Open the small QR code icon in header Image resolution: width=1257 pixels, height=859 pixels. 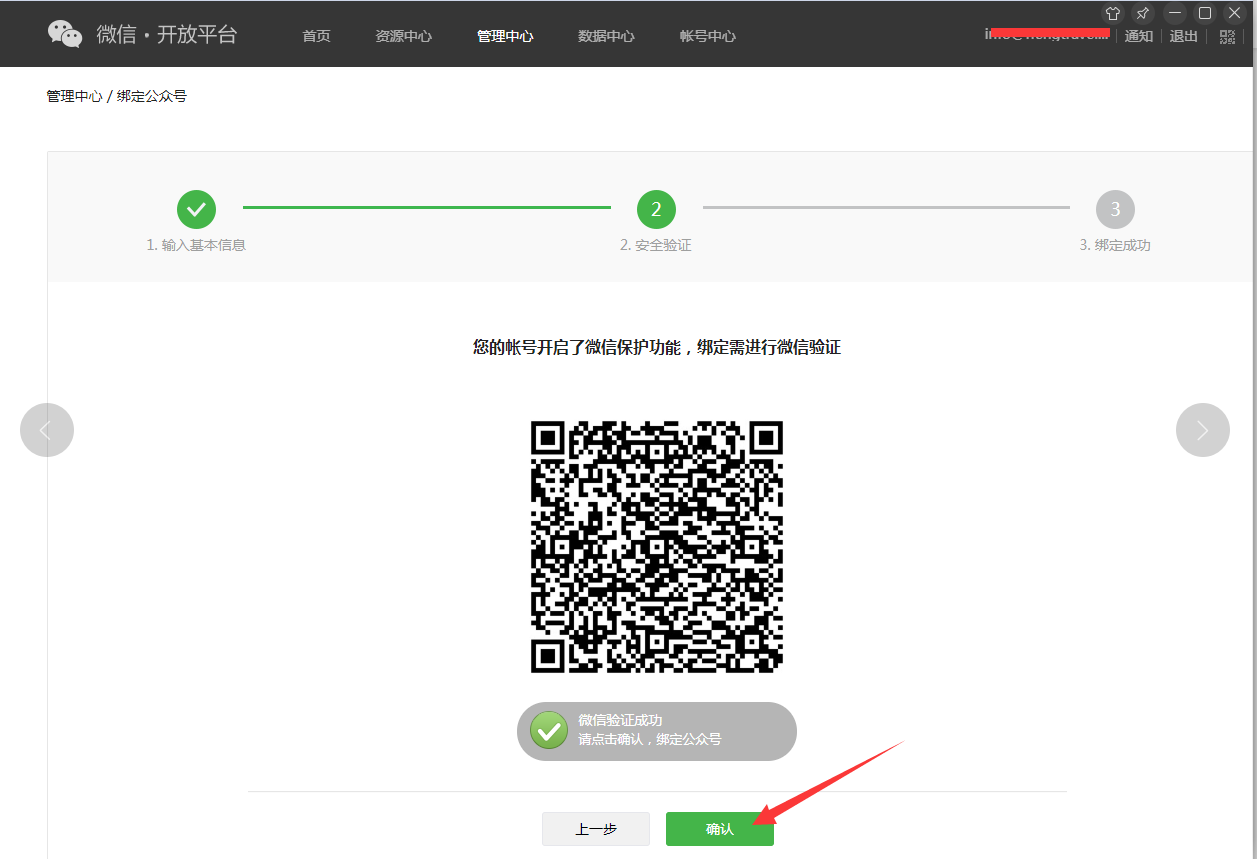point(1227,37)
